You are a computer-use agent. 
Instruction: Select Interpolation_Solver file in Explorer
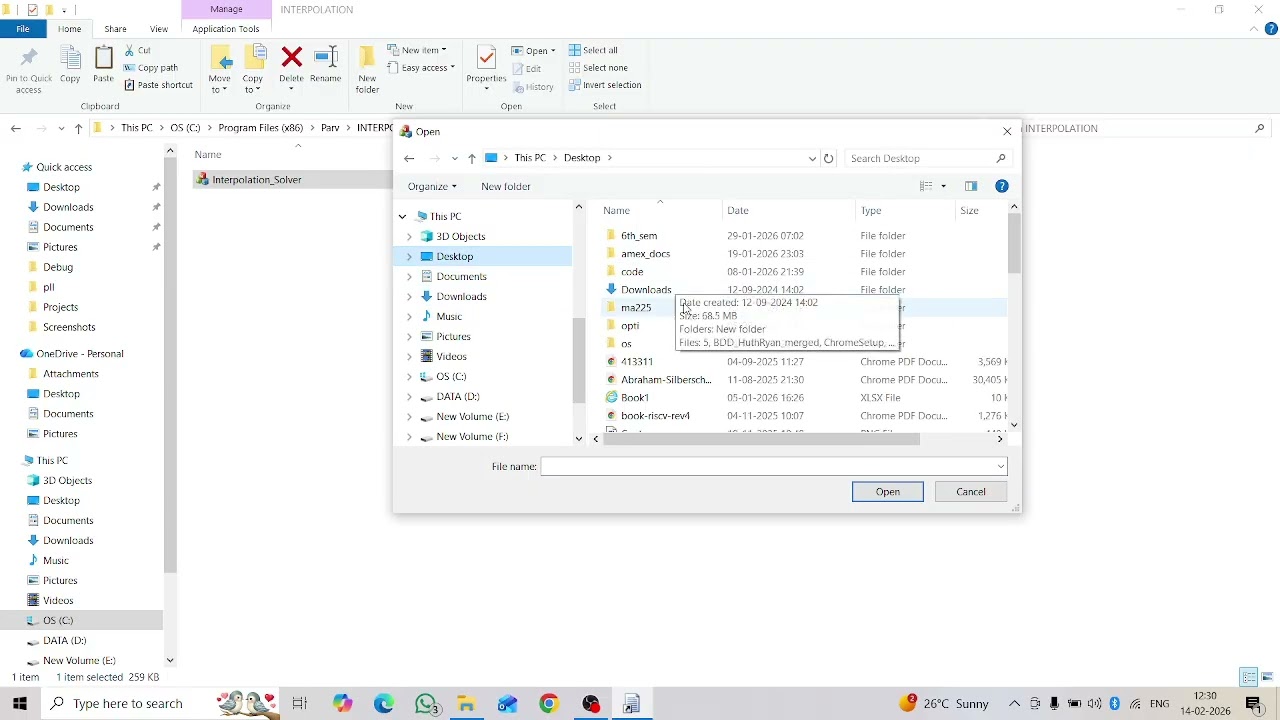(x=256, y=180)
